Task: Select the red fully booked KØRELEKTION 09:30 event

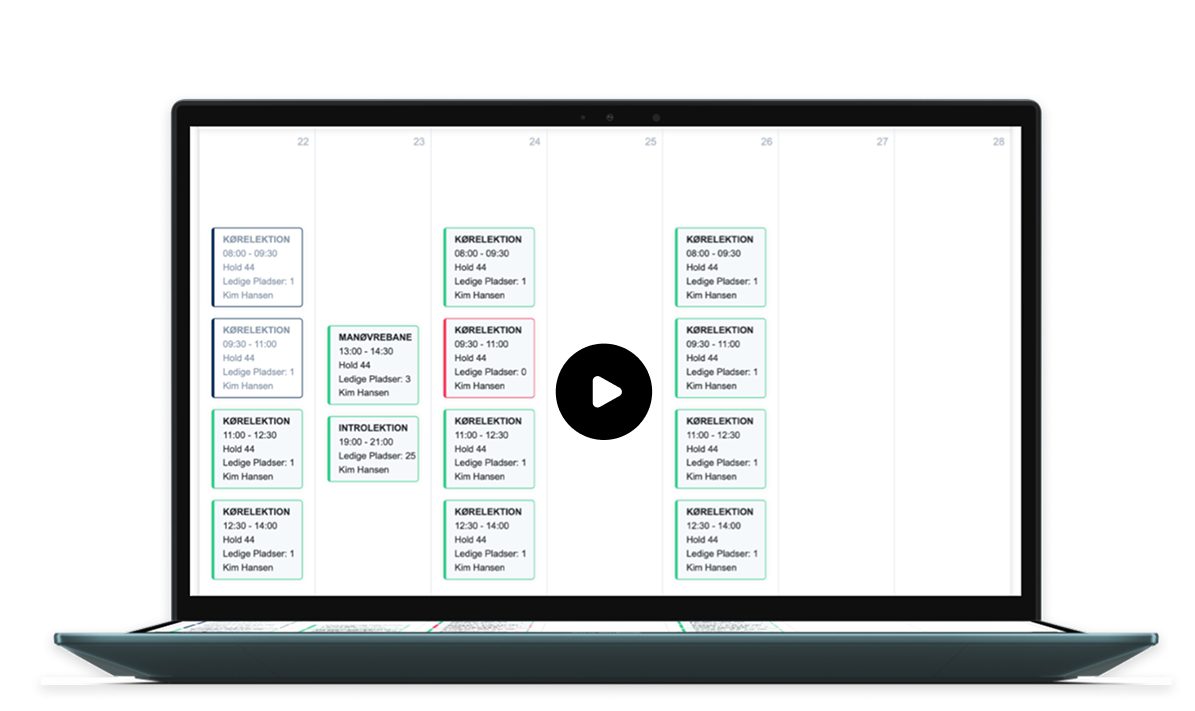Action: [489, 357]
